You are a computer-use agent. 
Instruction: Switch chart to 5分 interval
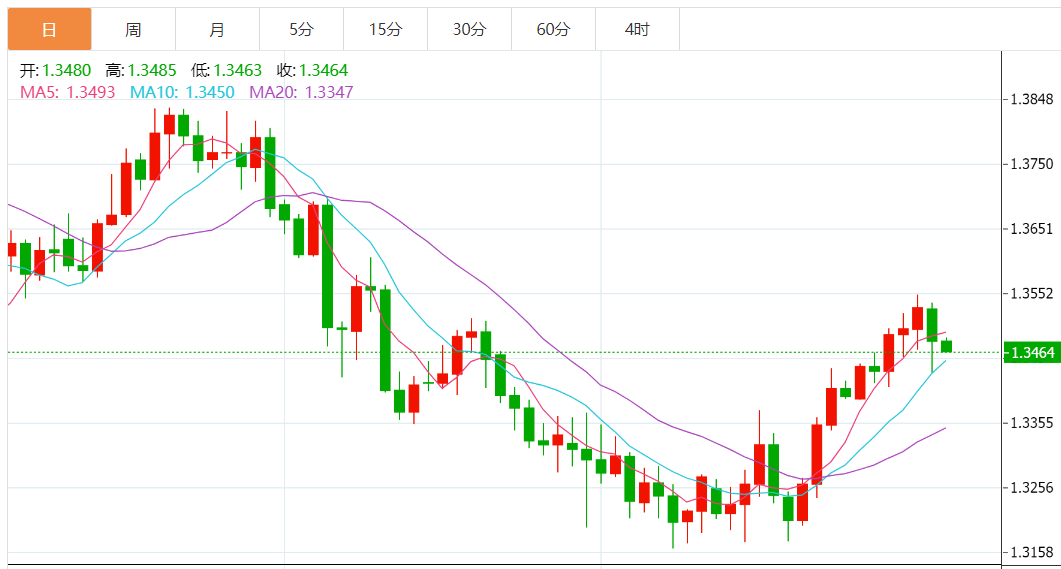pyautogui.click(x=301, y=30)
